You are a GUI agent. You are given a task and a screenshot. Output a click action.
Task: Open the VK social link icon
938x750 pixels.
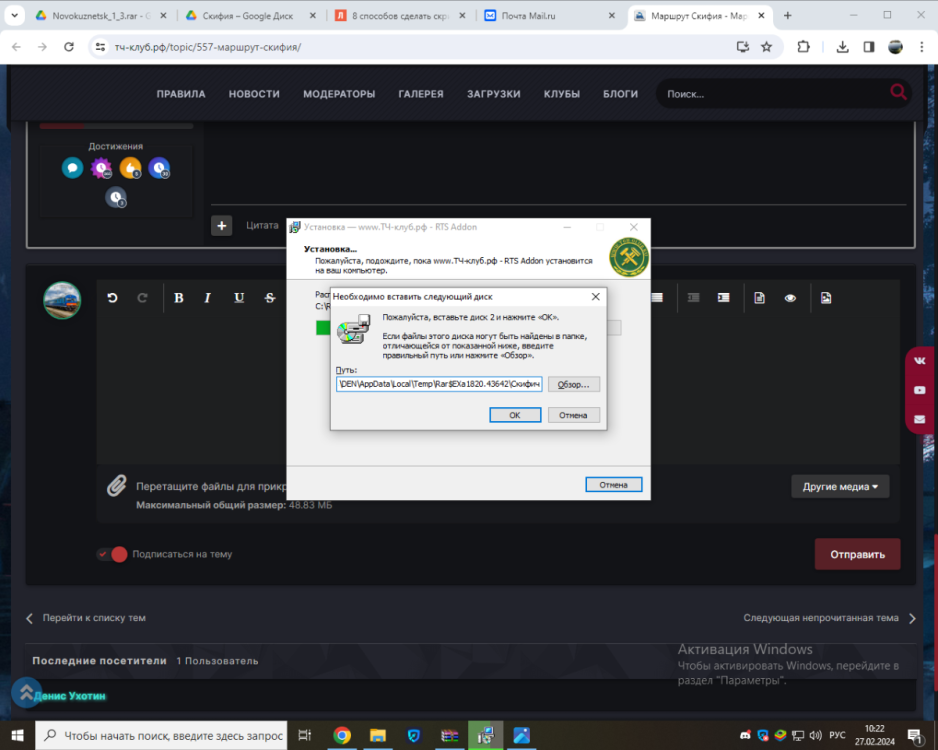pyautogui.click(x=919, y=361)
